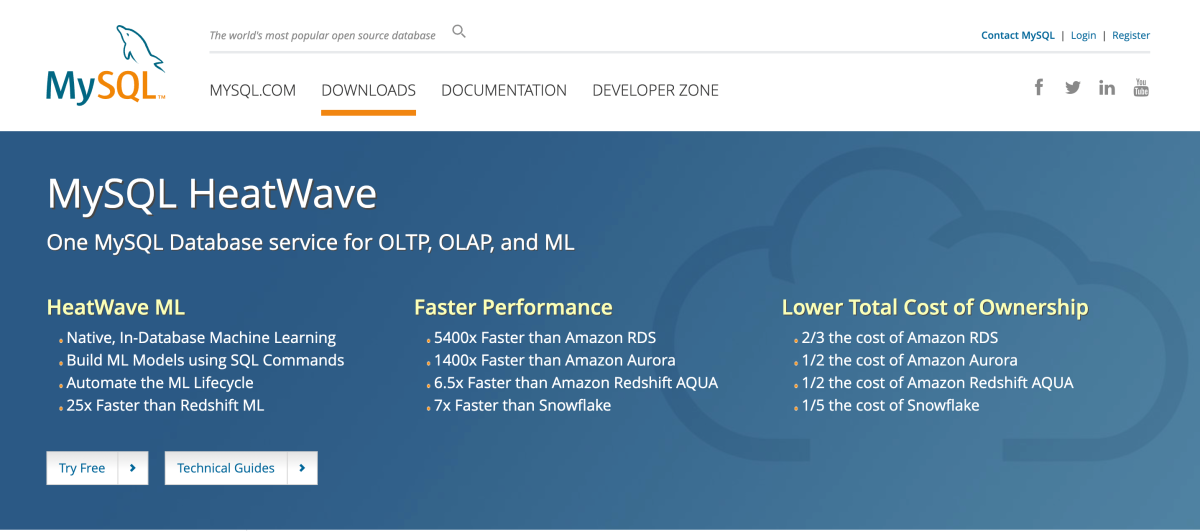Click the Register link
Screen dimensions: 1200x531
[1131, 35]
